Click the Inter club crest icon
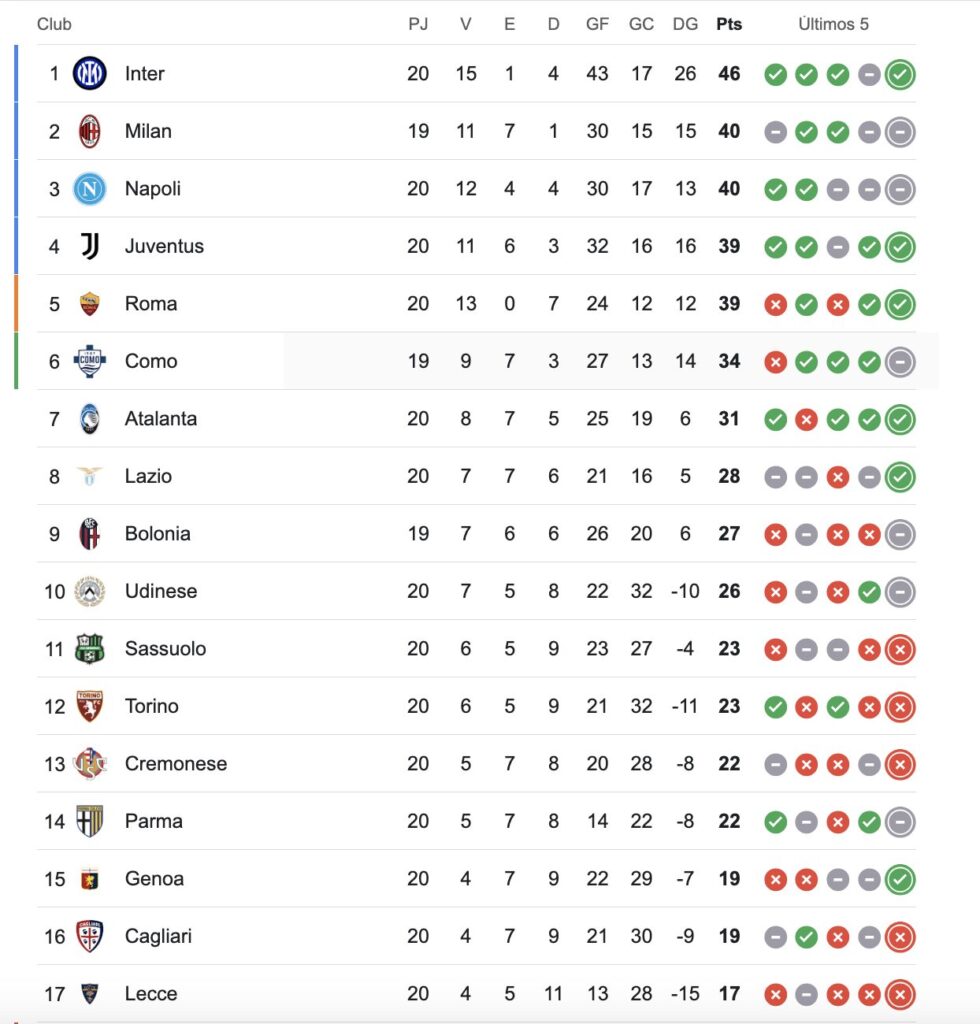980x1024 pixels. coord(90,73)
